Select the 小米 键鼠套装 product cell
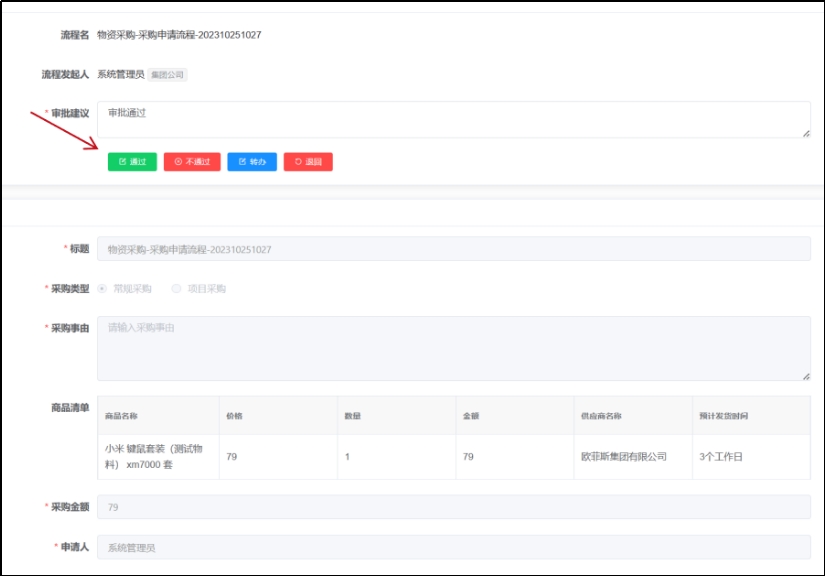Image resolution: width=825 pixels, height=576 pixels. (155, 457)
